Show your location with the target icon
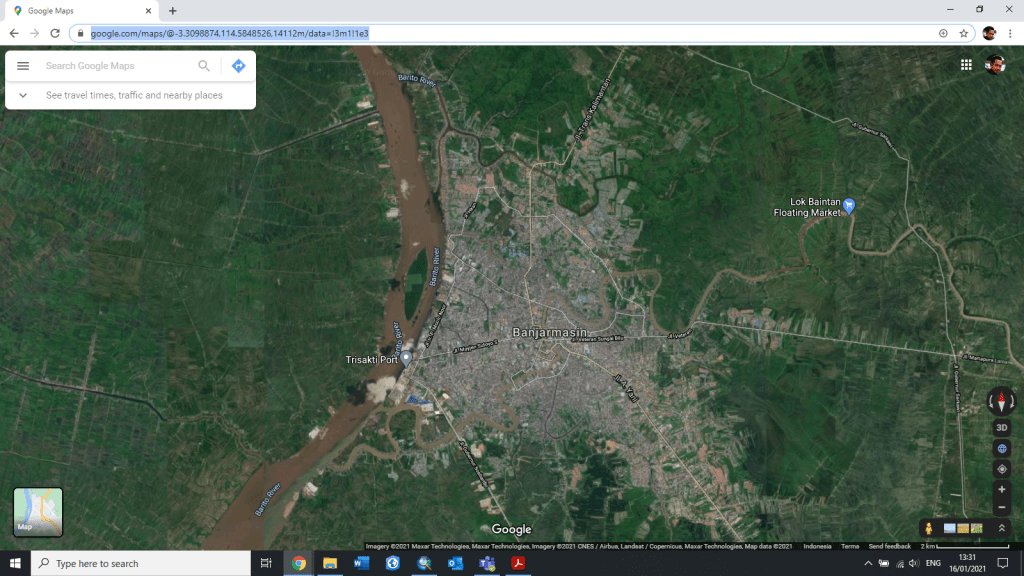The image size is (1024, 576). pos(1001,469)
